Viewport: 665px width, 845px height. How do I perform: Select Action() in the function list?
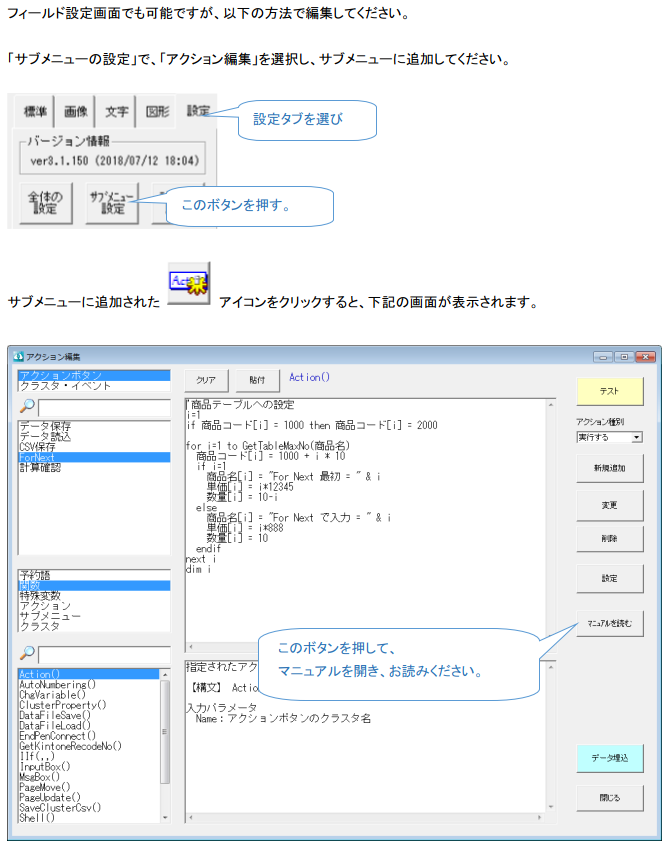point(89,674)
